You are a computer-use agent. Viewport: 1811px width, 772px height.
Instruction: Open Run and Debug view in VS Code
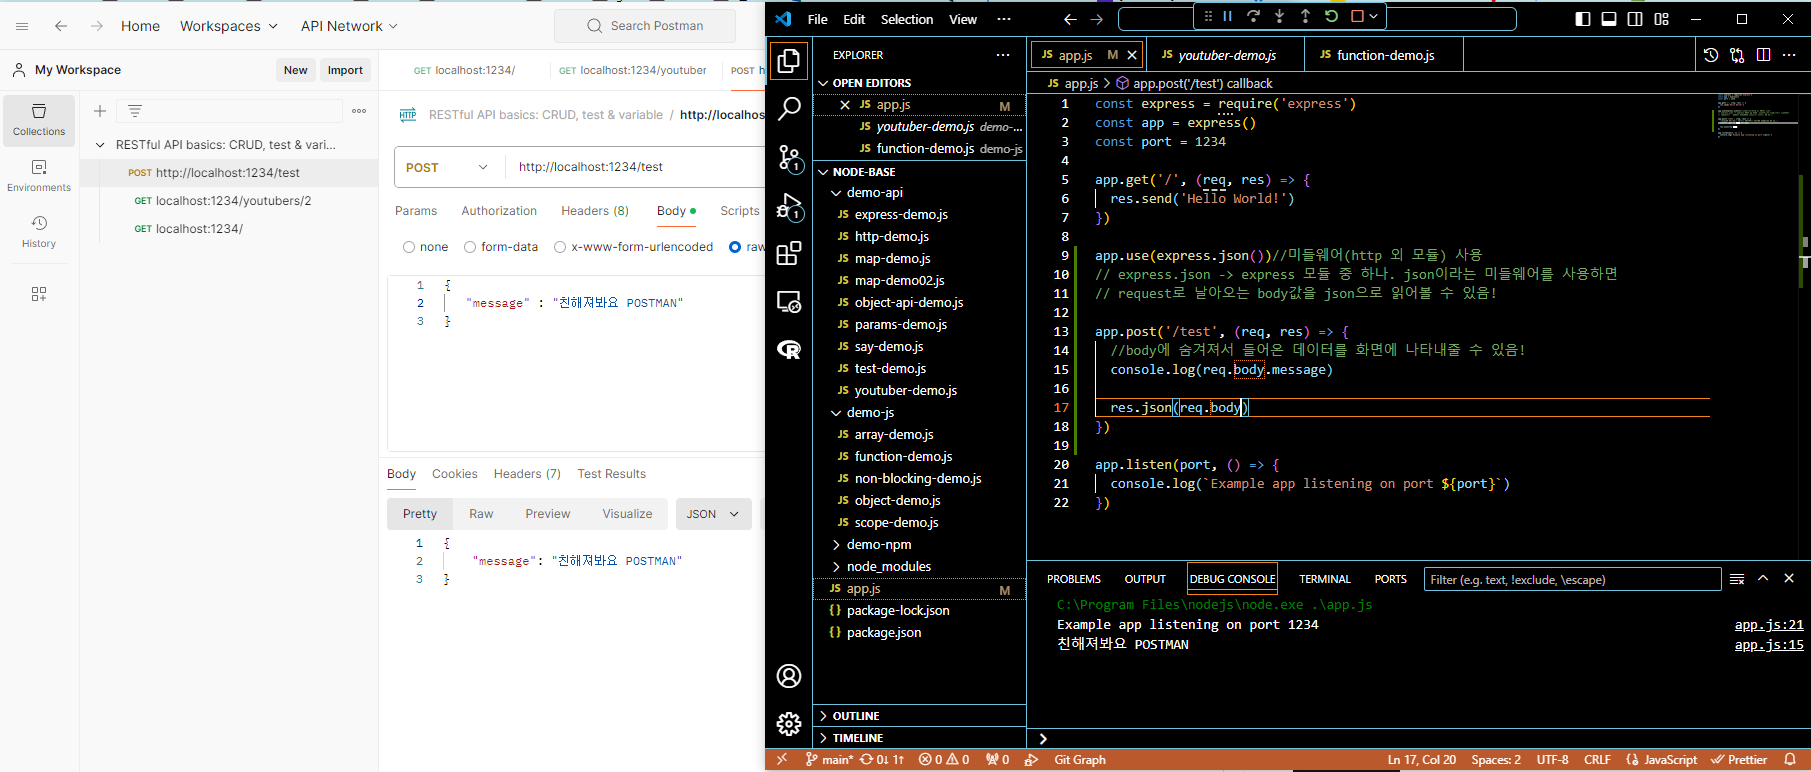(789, 206)
